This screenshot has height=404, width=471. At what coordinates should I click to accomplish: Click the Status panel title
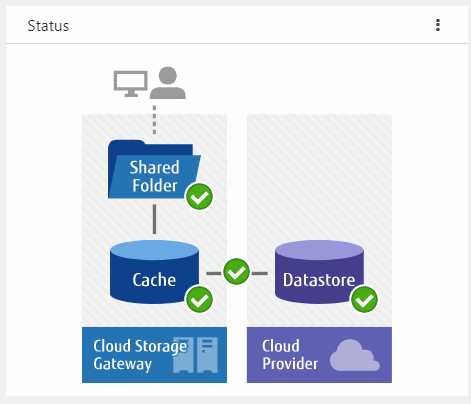48,26
